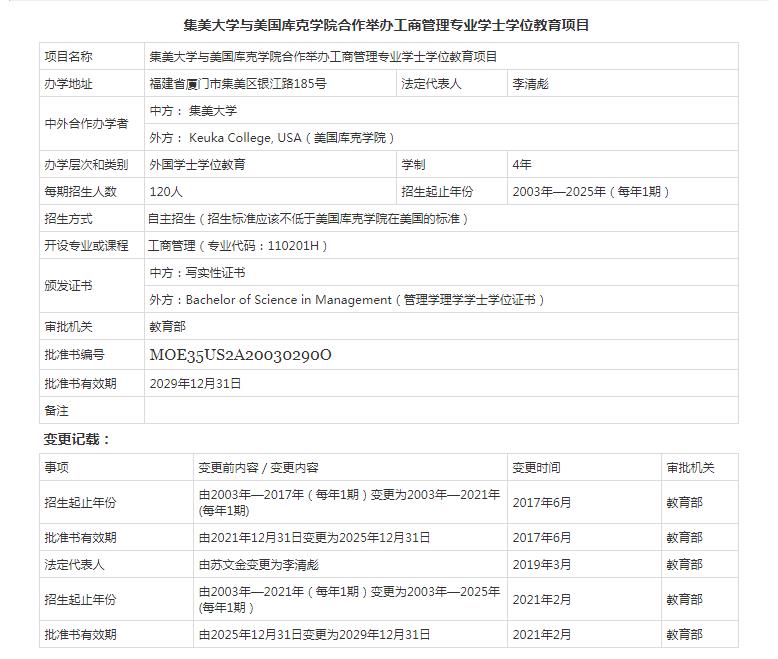The height and width of the screenshot is (659, 778).
Task: Click the 审批机关 column header in the change table
Action: coord(690,467)
